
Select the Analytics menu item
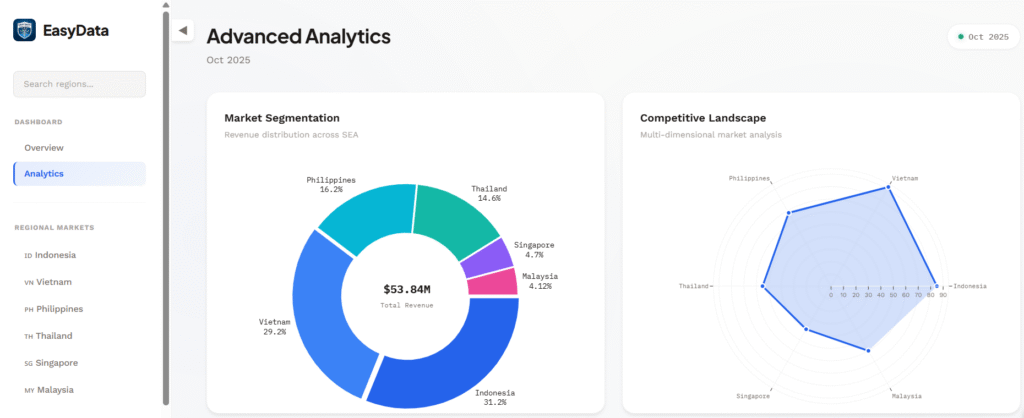pyautogui.click(x=80, y=174)
